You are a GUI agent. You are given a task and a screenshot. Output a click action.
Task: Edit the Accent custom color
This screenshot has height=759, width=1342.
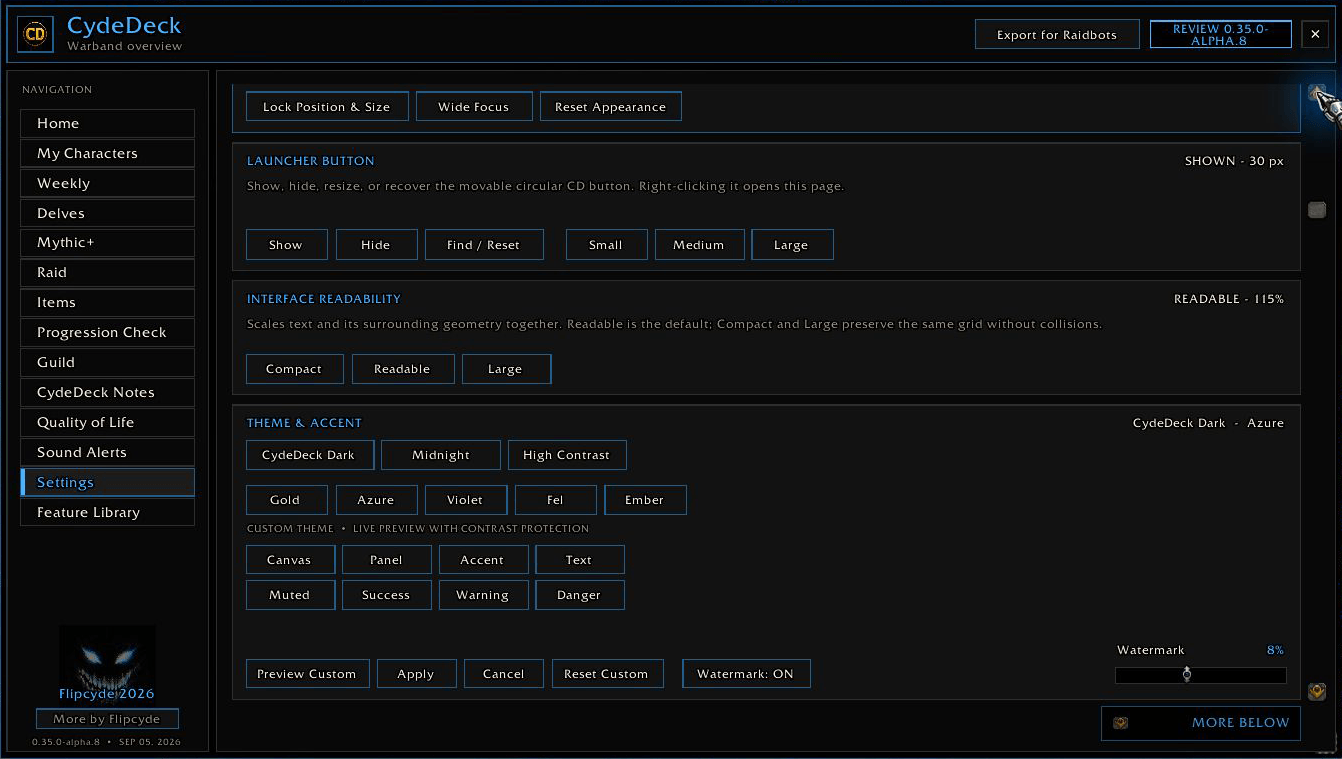[483, 560]
